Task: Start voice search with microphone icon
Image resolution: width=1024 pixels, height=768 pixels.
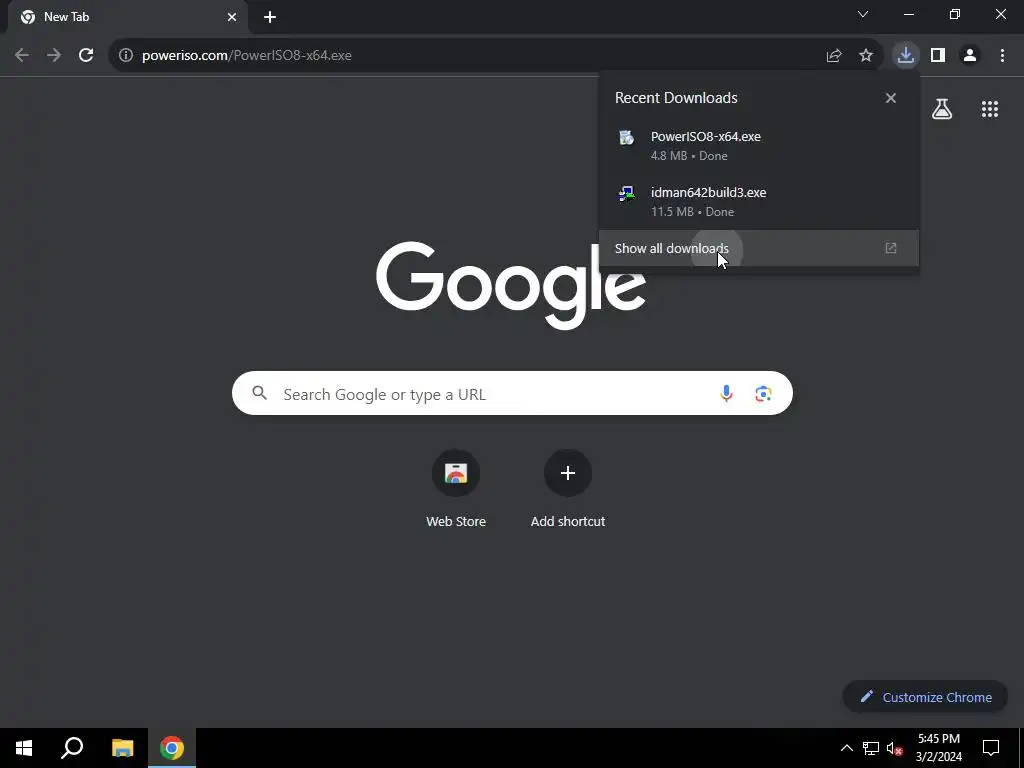Action: (x=726, y=393)
